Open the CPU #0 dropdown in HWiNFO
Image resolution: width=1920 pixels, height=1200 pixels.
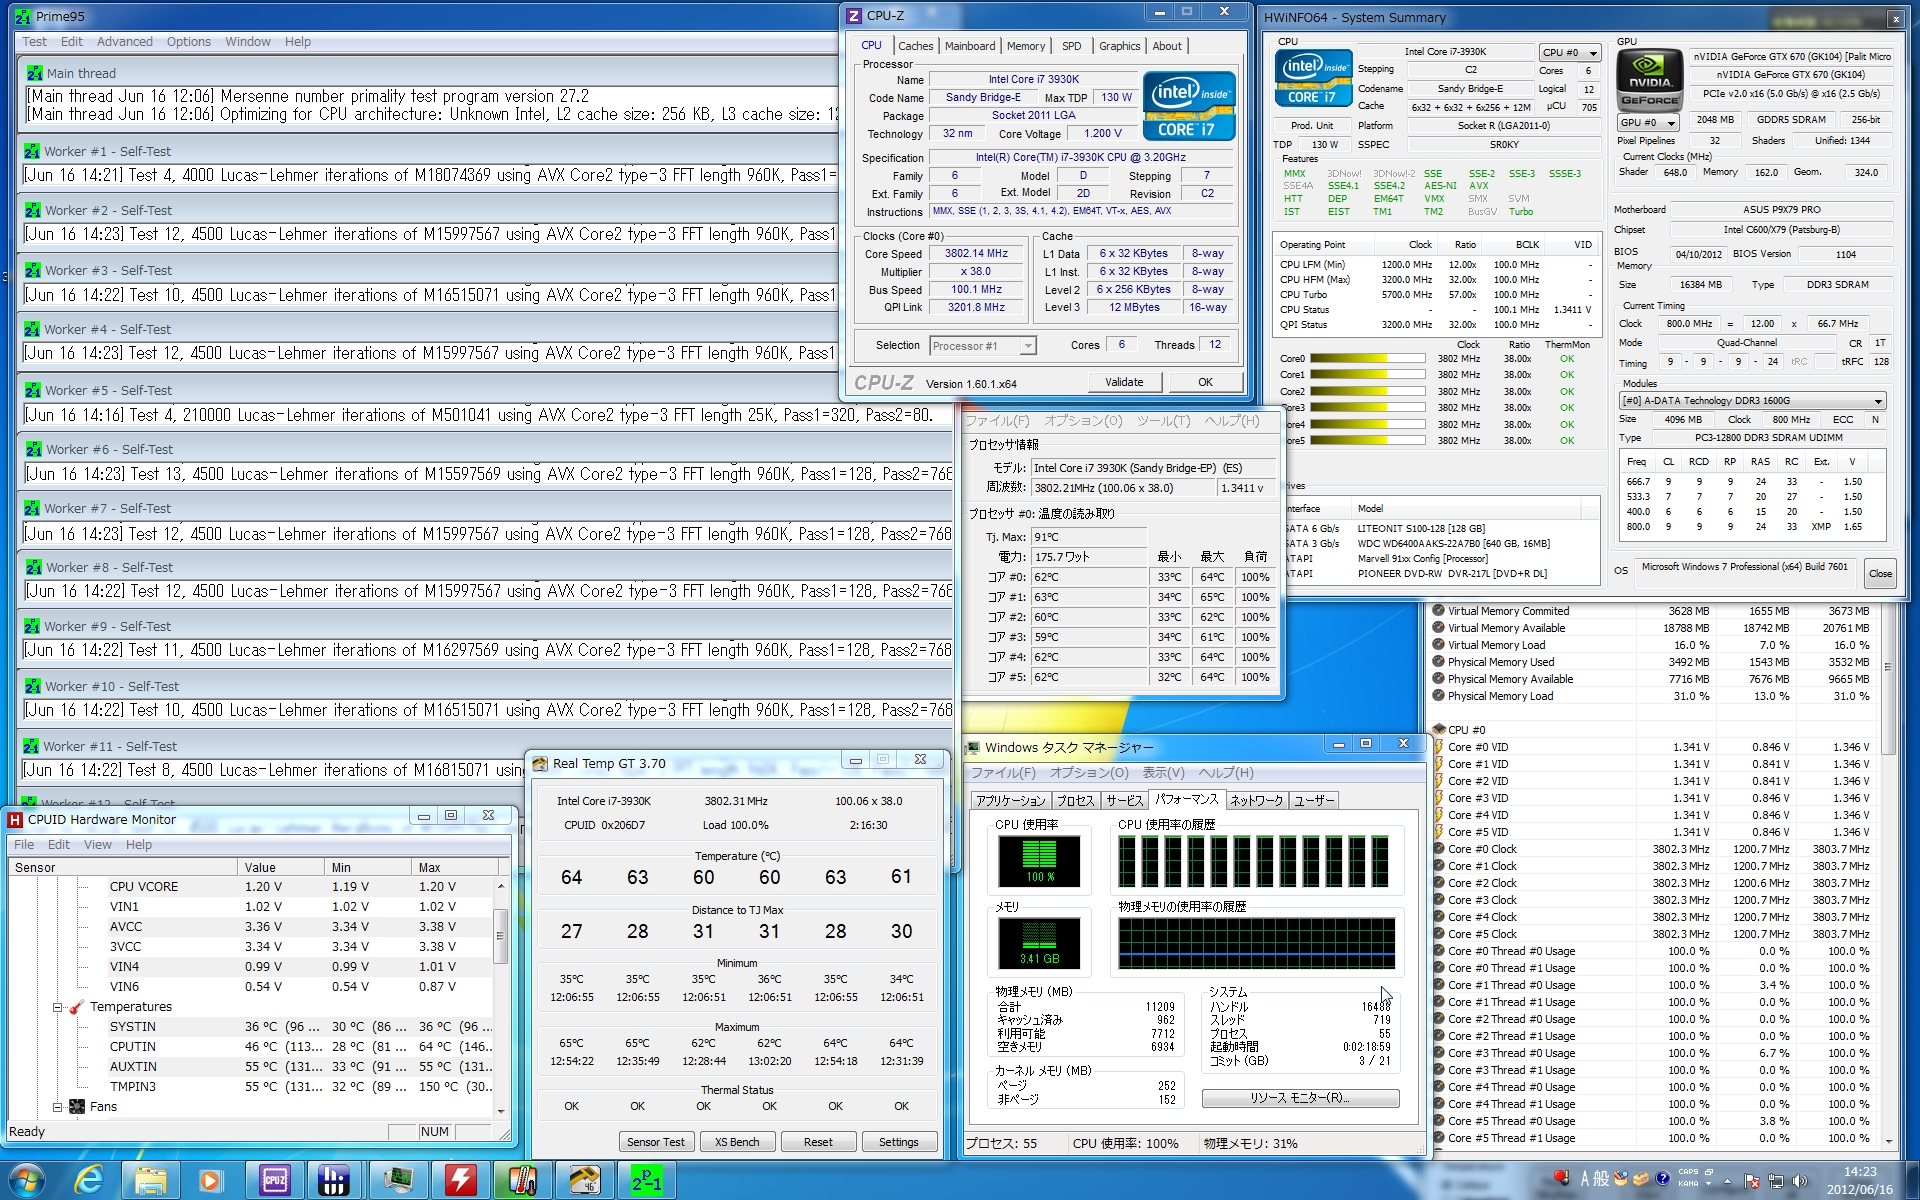pos(1569,53)
